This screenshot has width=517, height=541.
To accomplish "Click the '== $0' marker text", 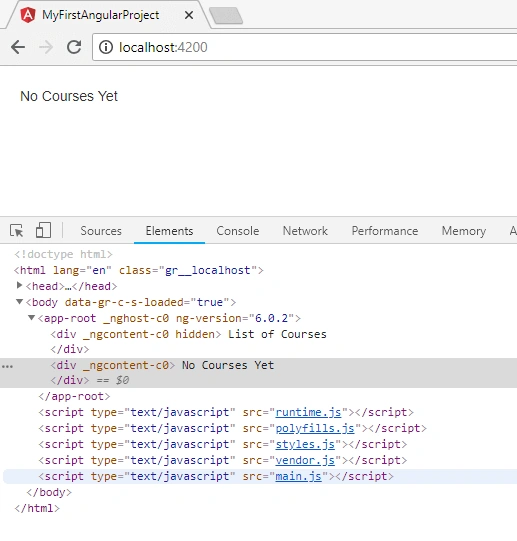I will pyautogui.click(x=113, y=380).
